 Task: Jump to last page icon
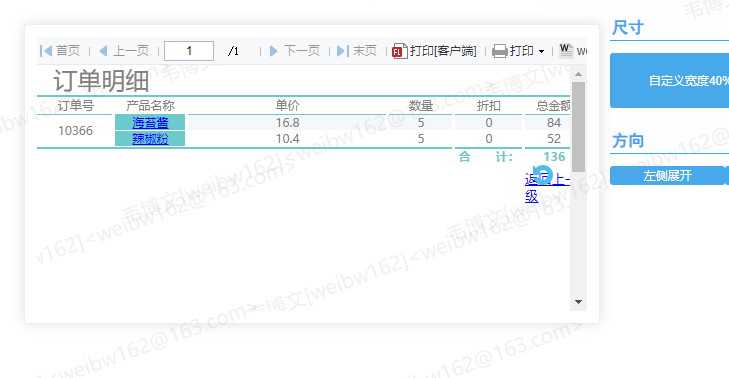343,51
